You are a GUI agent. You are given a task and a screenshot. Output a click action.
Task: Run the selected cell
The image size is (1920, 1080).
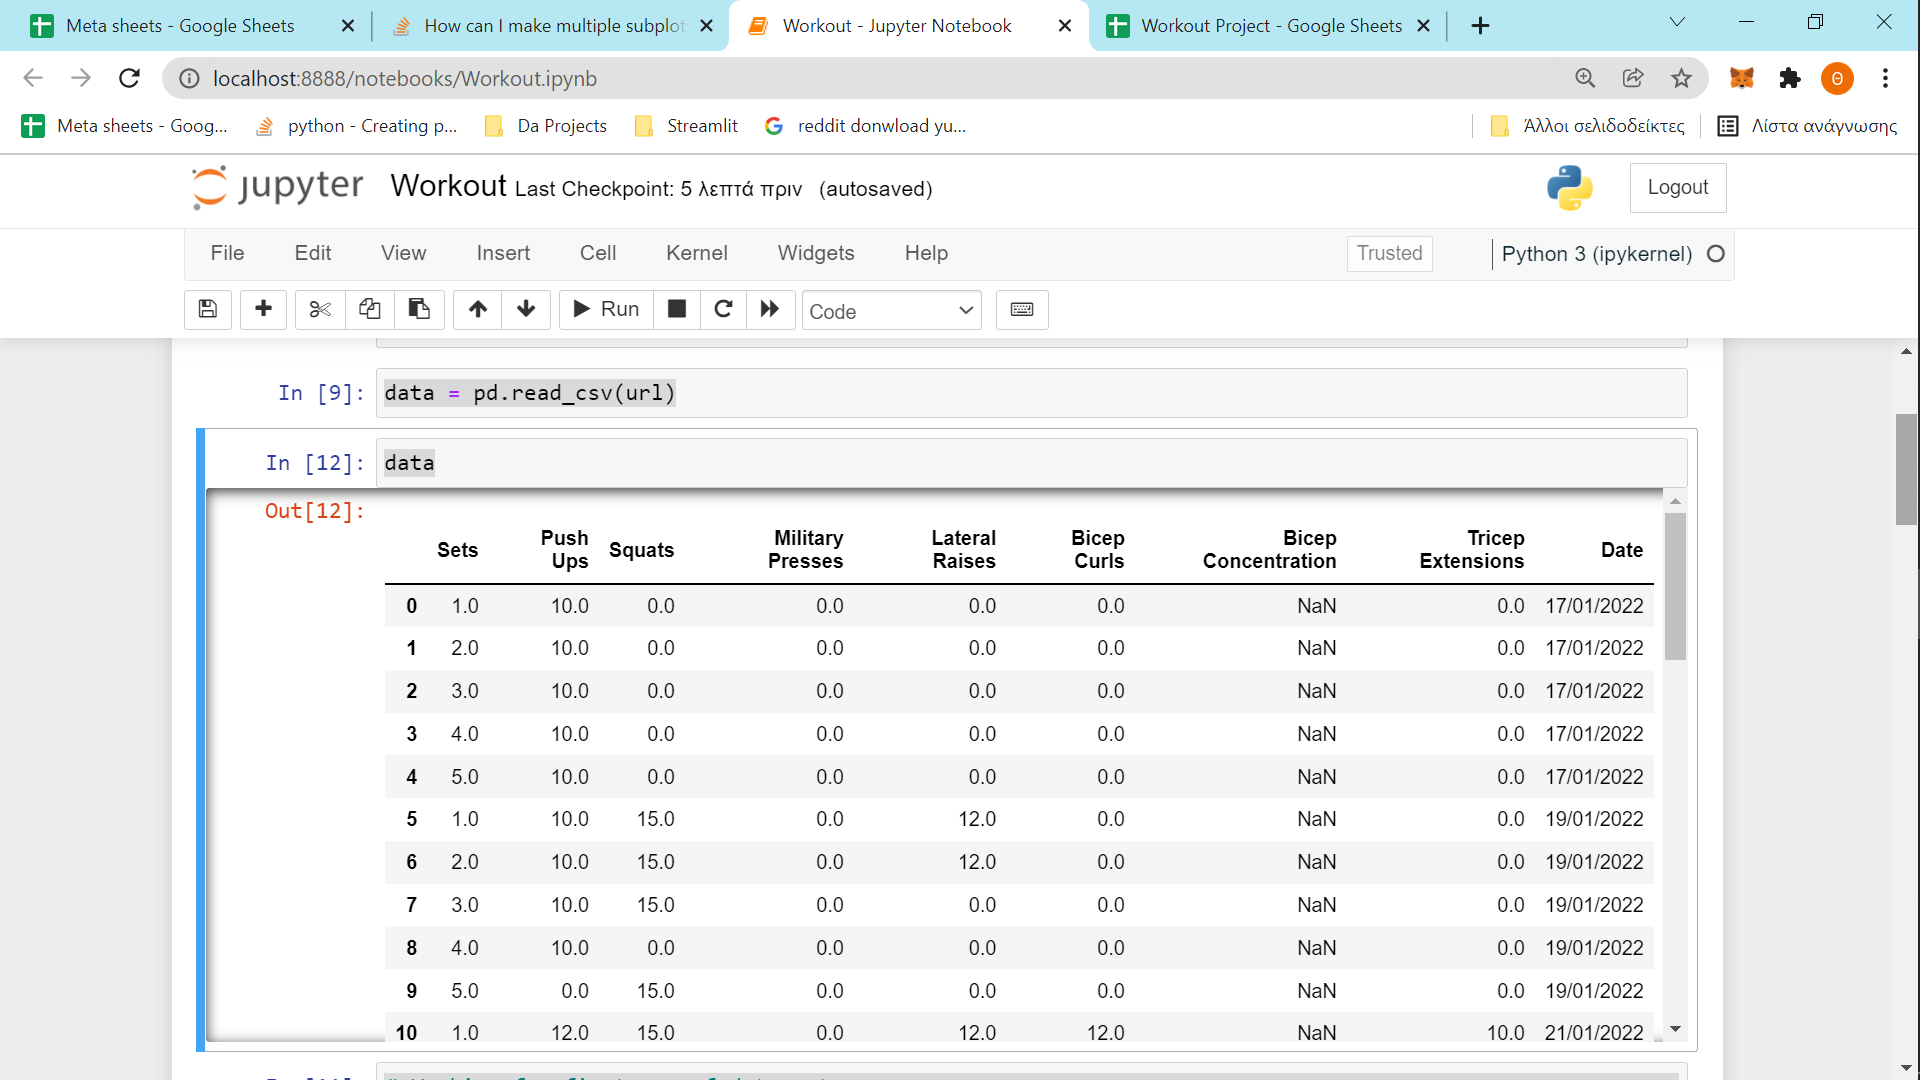pyautogui.click(x=606, y=310)
